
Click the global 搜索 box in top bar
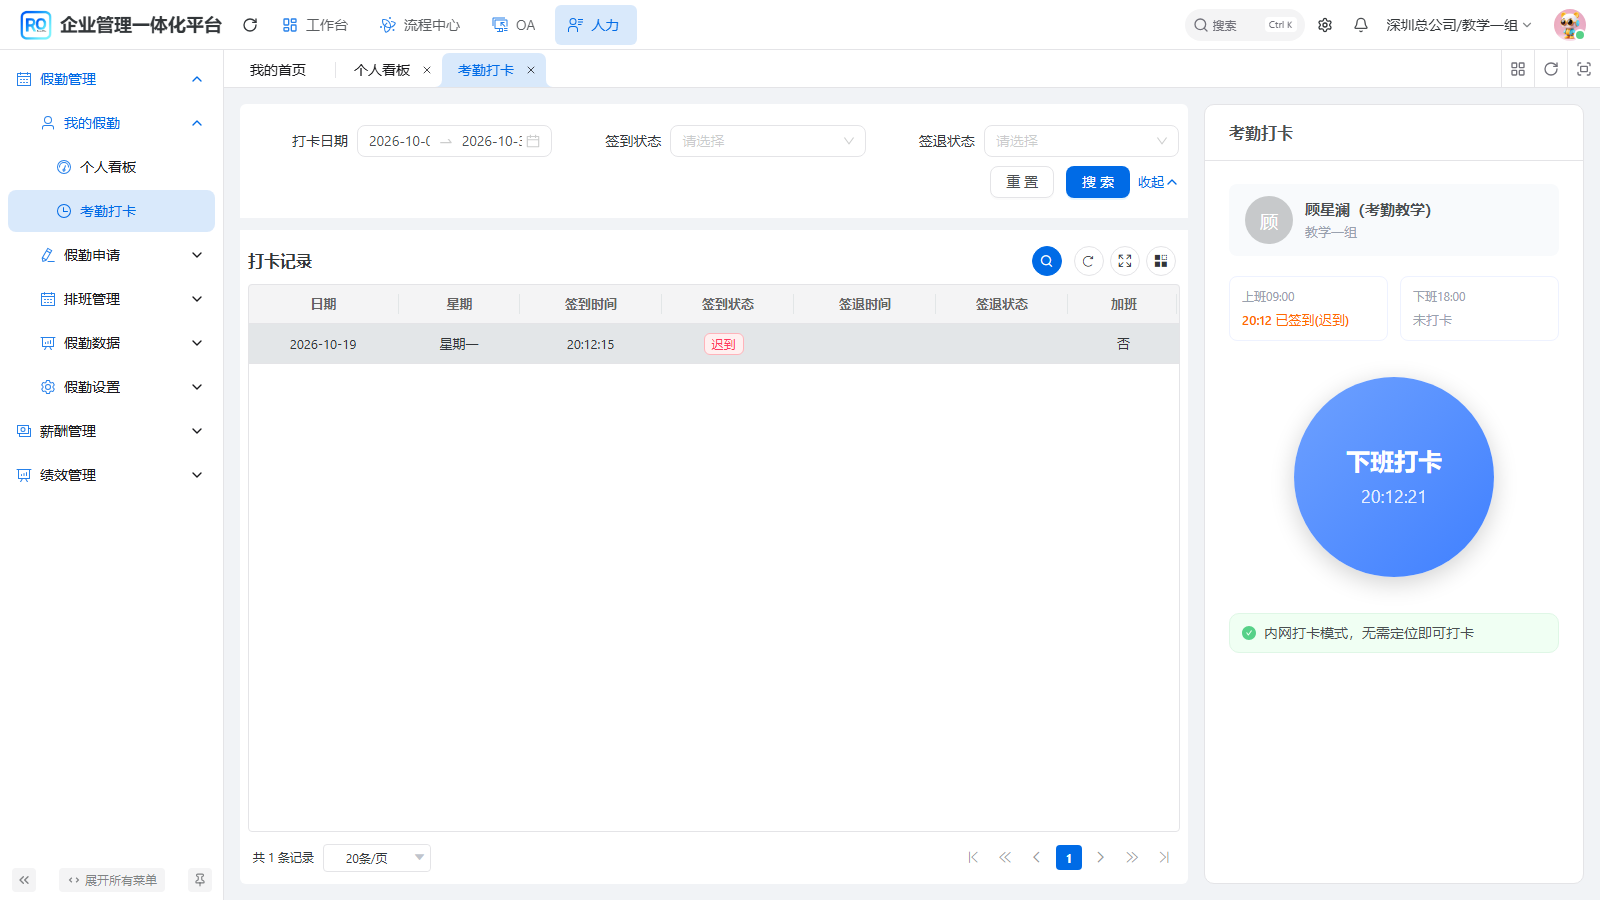(x=1244, y=25)
